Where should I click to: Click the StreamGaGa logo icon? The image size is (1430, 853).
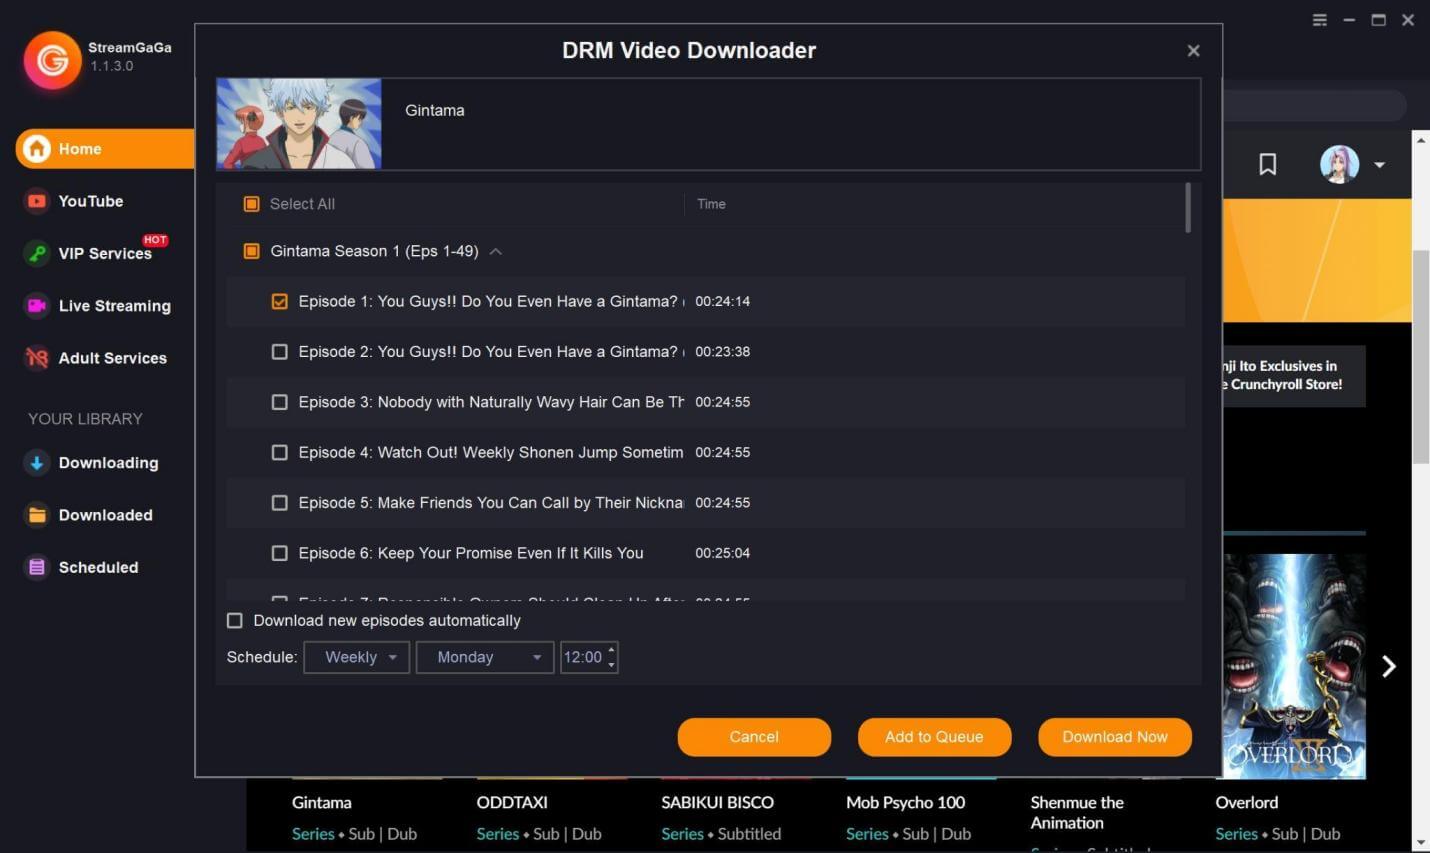pos(52,59)
